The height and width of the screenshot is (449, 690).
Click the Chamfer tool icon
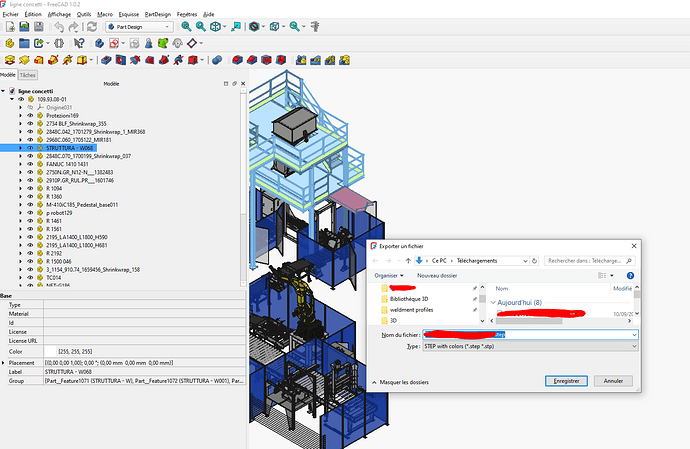(252, 60)
